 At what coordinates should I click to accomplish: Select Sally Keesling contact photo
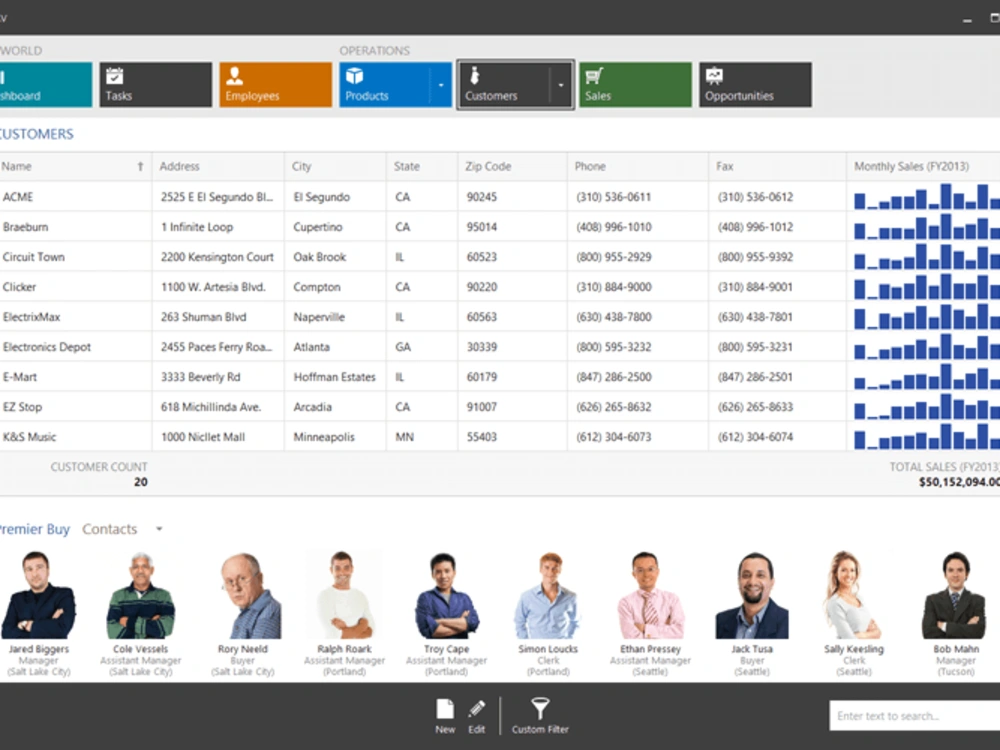(853, 596)
